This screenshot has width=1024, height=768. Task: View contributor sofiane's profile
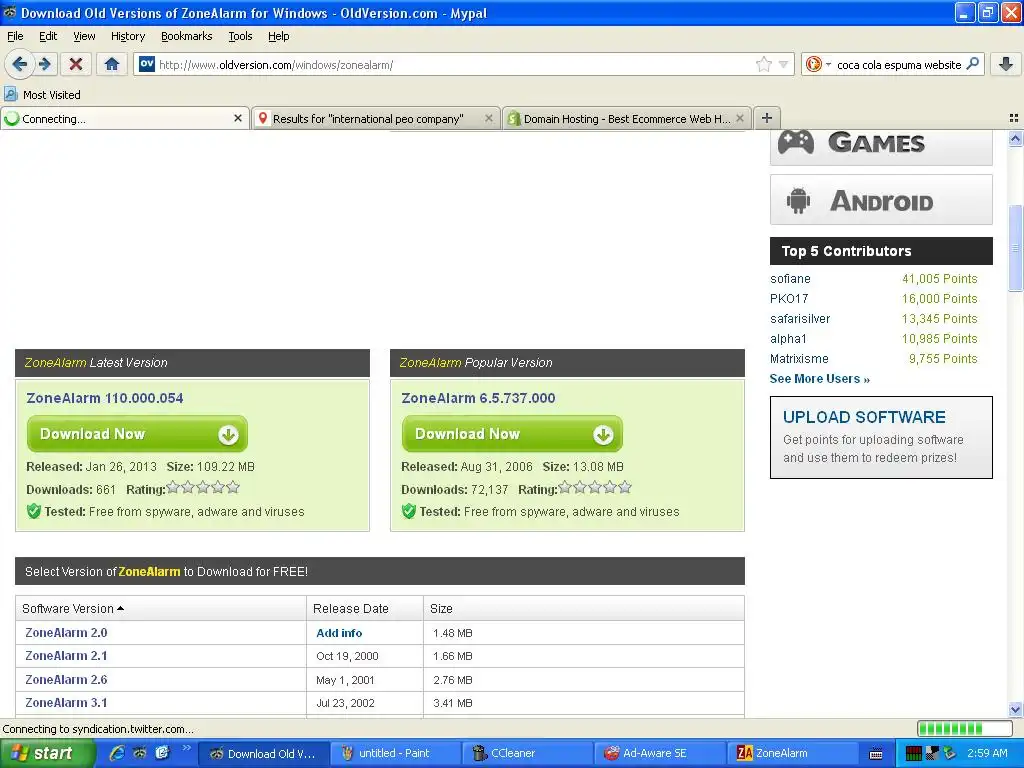coord(790,278)
